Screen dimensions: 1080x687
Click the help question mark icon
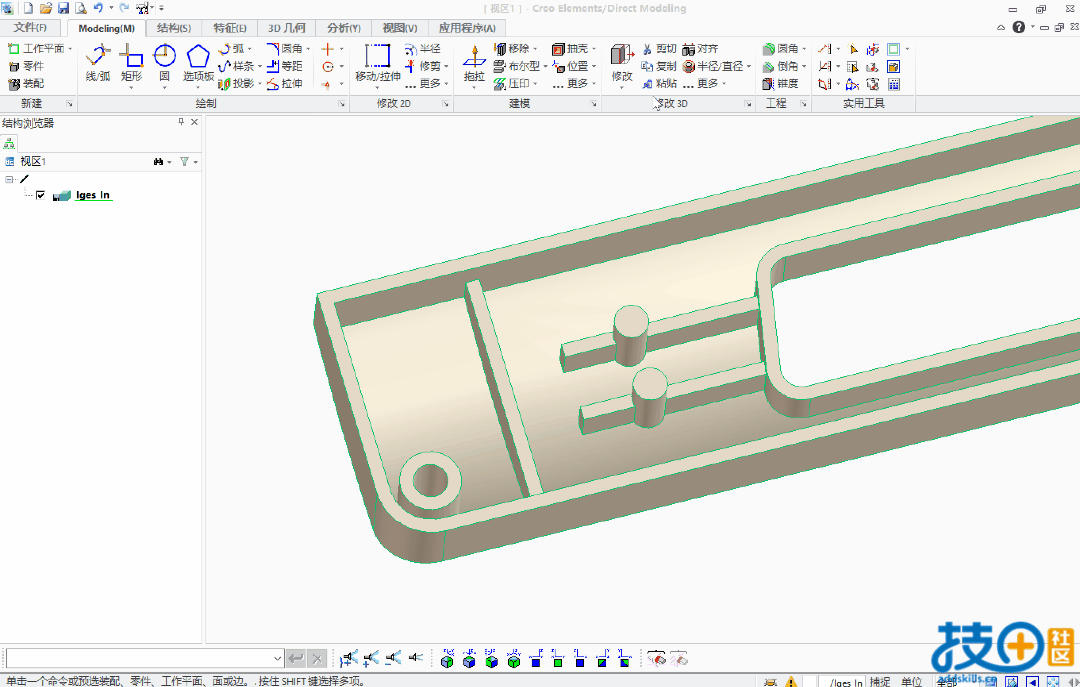[x=1019, y=28]
